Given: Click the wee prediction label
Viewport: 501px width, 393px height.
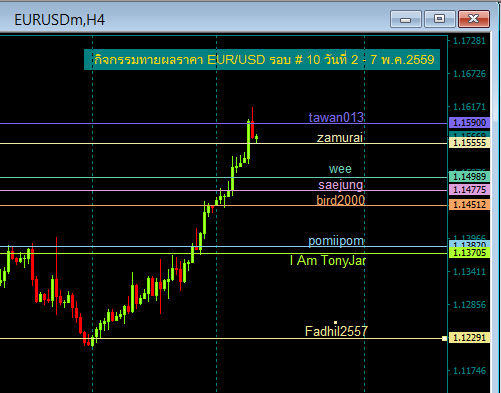Looking at the screenshot, I should [340, 169].
